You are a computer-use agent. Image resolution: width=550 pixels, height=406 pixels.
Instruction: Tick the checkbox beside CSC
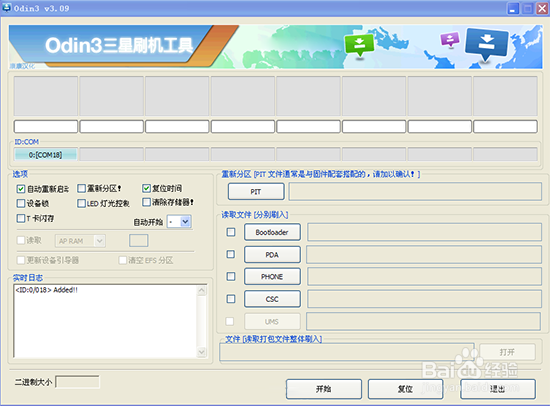(231, 299)
